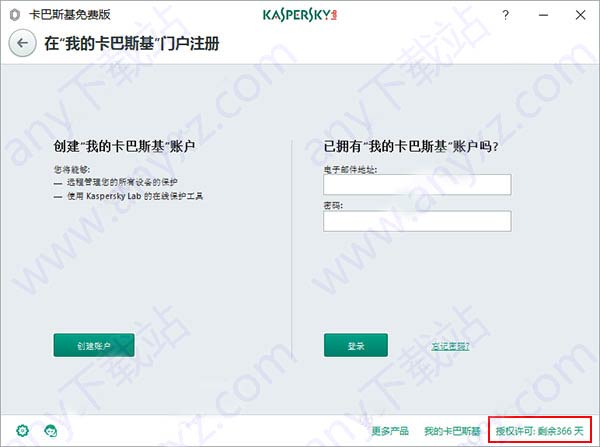Click the green 登录 button
This screenshot has height=447, width=600.
pyautogui.click(x=355, y=345)
